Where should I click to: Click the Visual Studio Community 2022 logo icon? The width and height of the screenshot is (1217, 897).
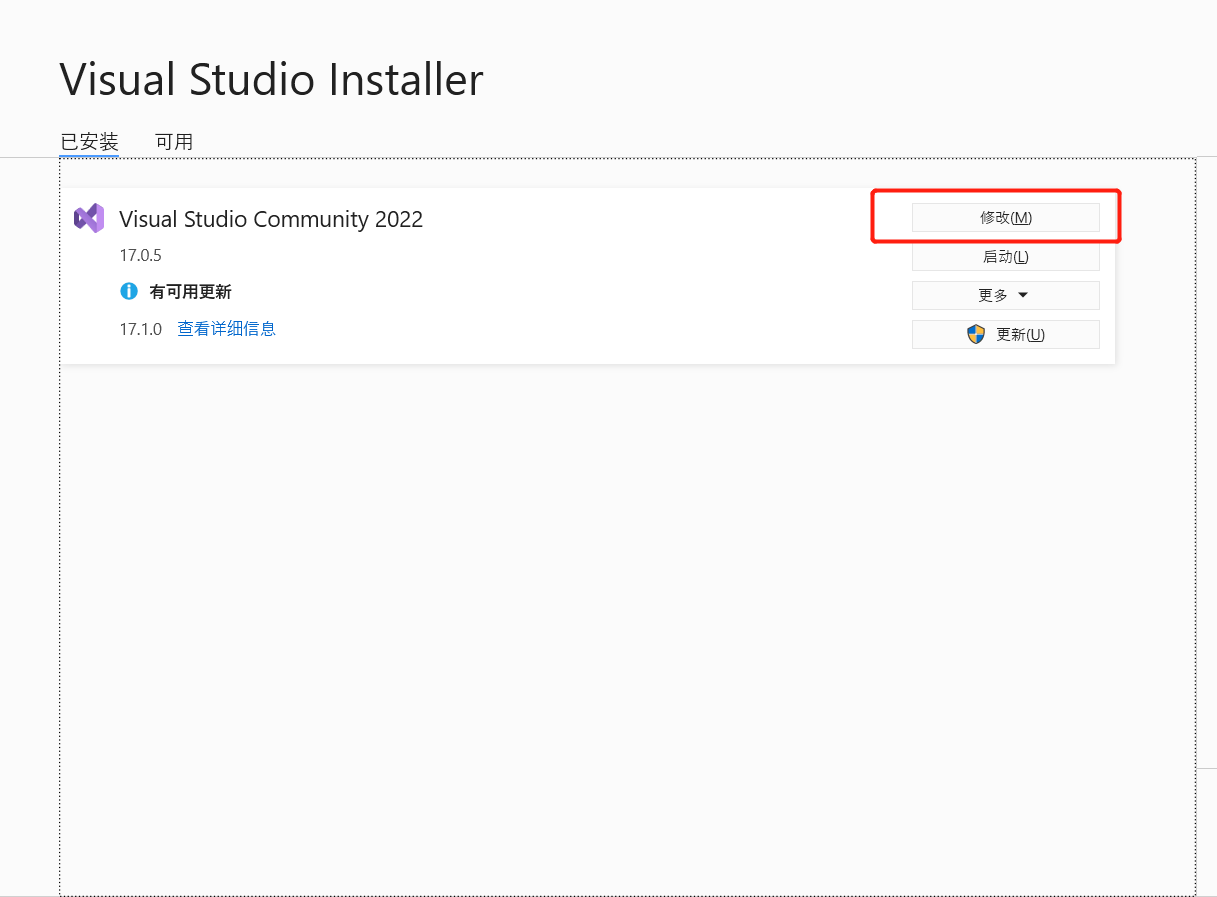tap(89, 218)
